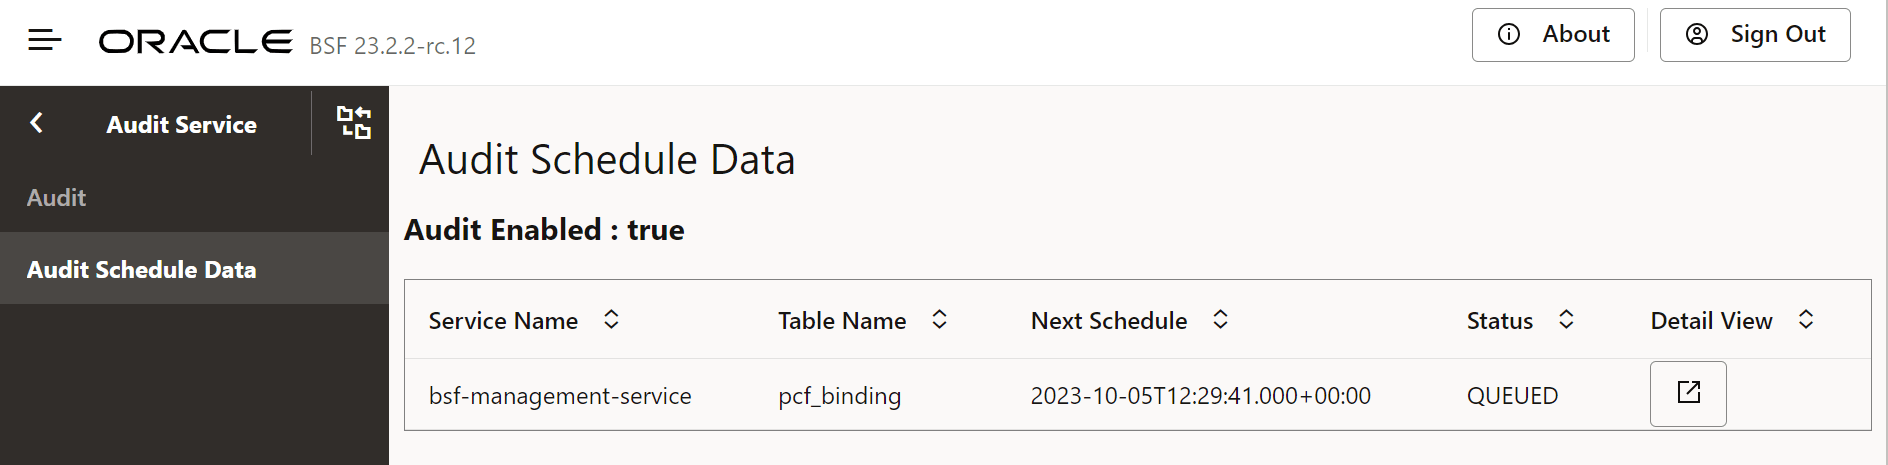Click the sidebar layout switch icon

[354, 122]
